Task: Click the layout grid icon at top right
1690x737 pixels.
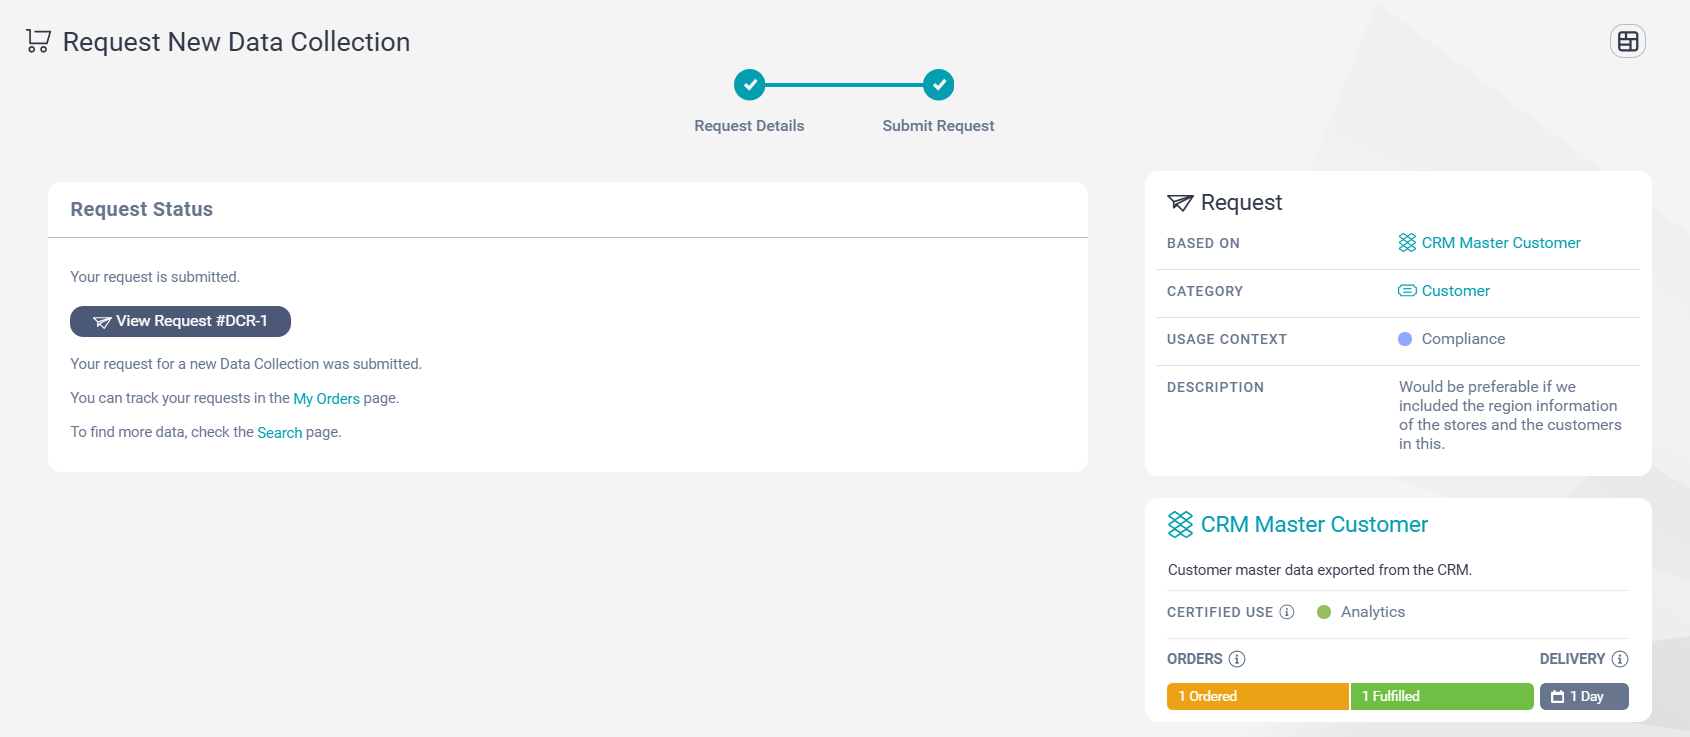Action: 1628,41
